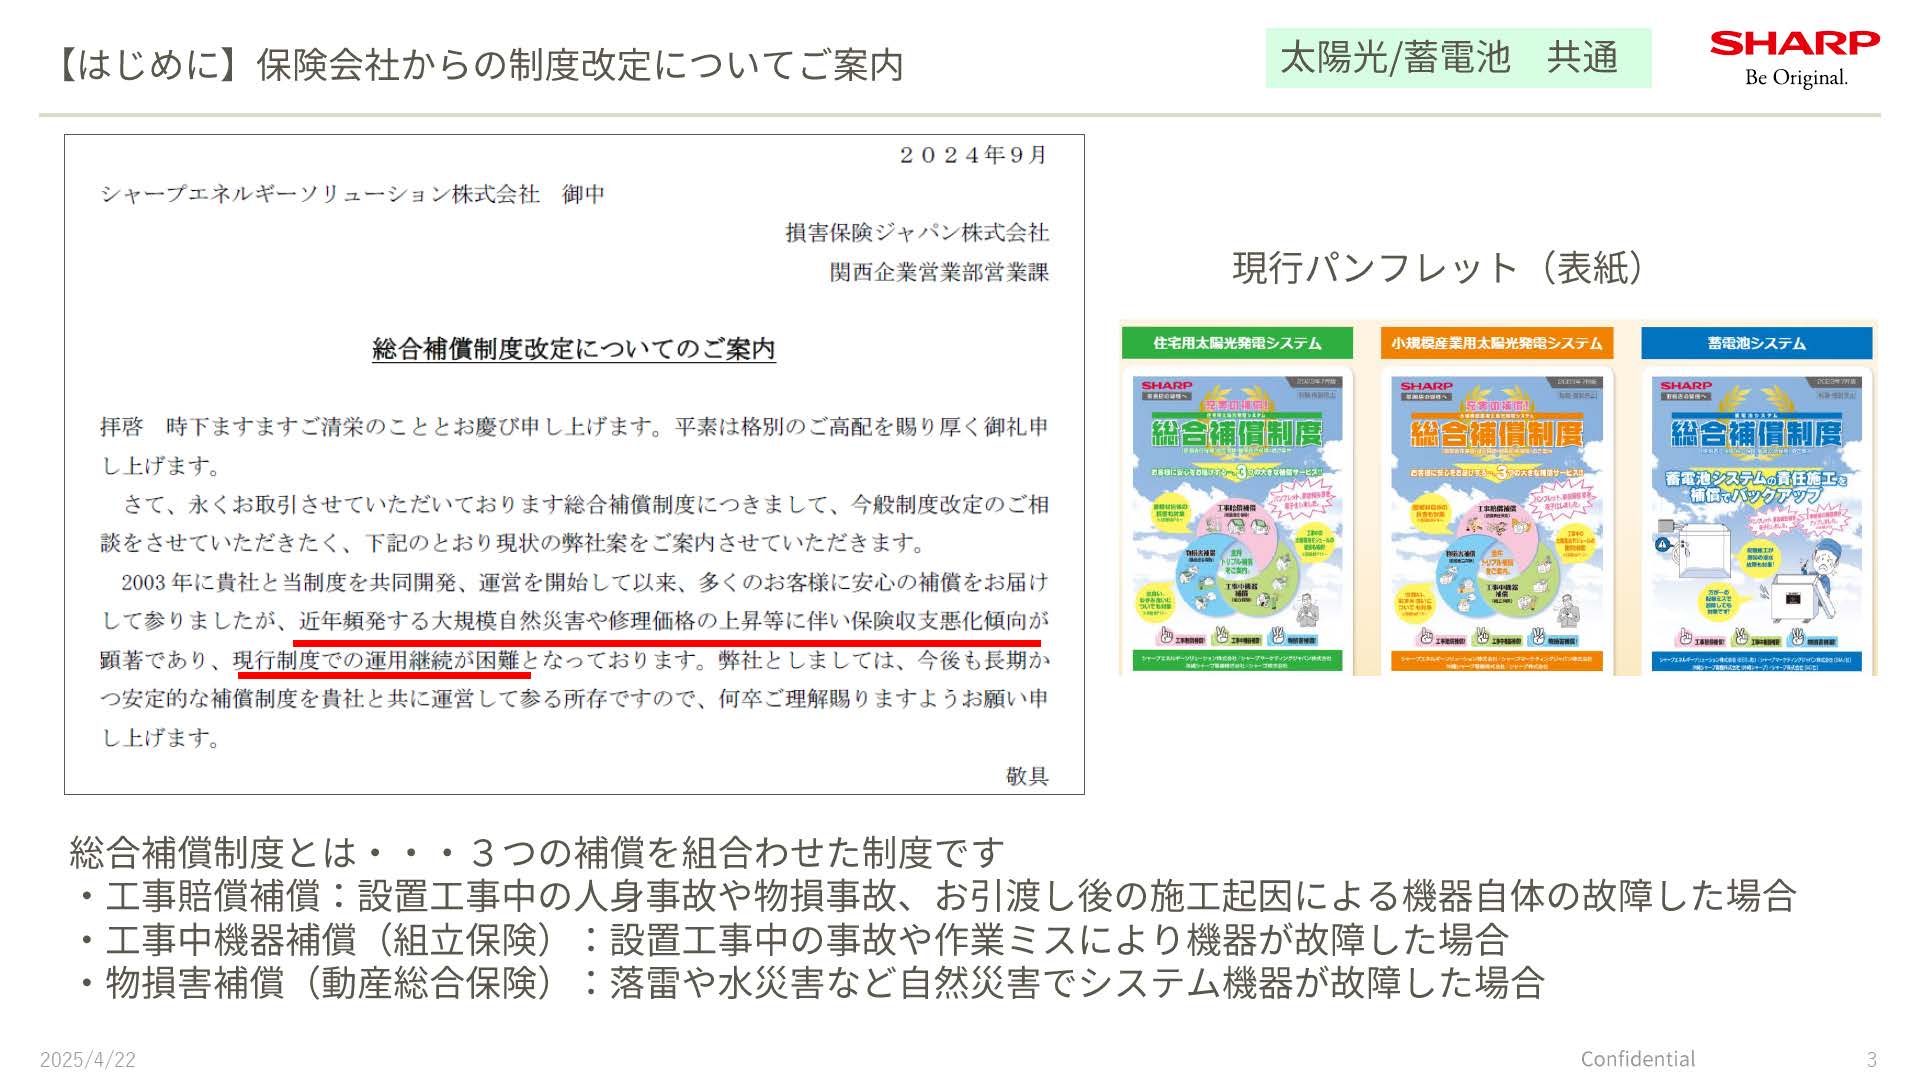The width and height of the screenshot is (1920, 1080).
Task: Open the 小規模産業用太陽光発電システム pamphlet cover
Action: (x=1497, y=520)
